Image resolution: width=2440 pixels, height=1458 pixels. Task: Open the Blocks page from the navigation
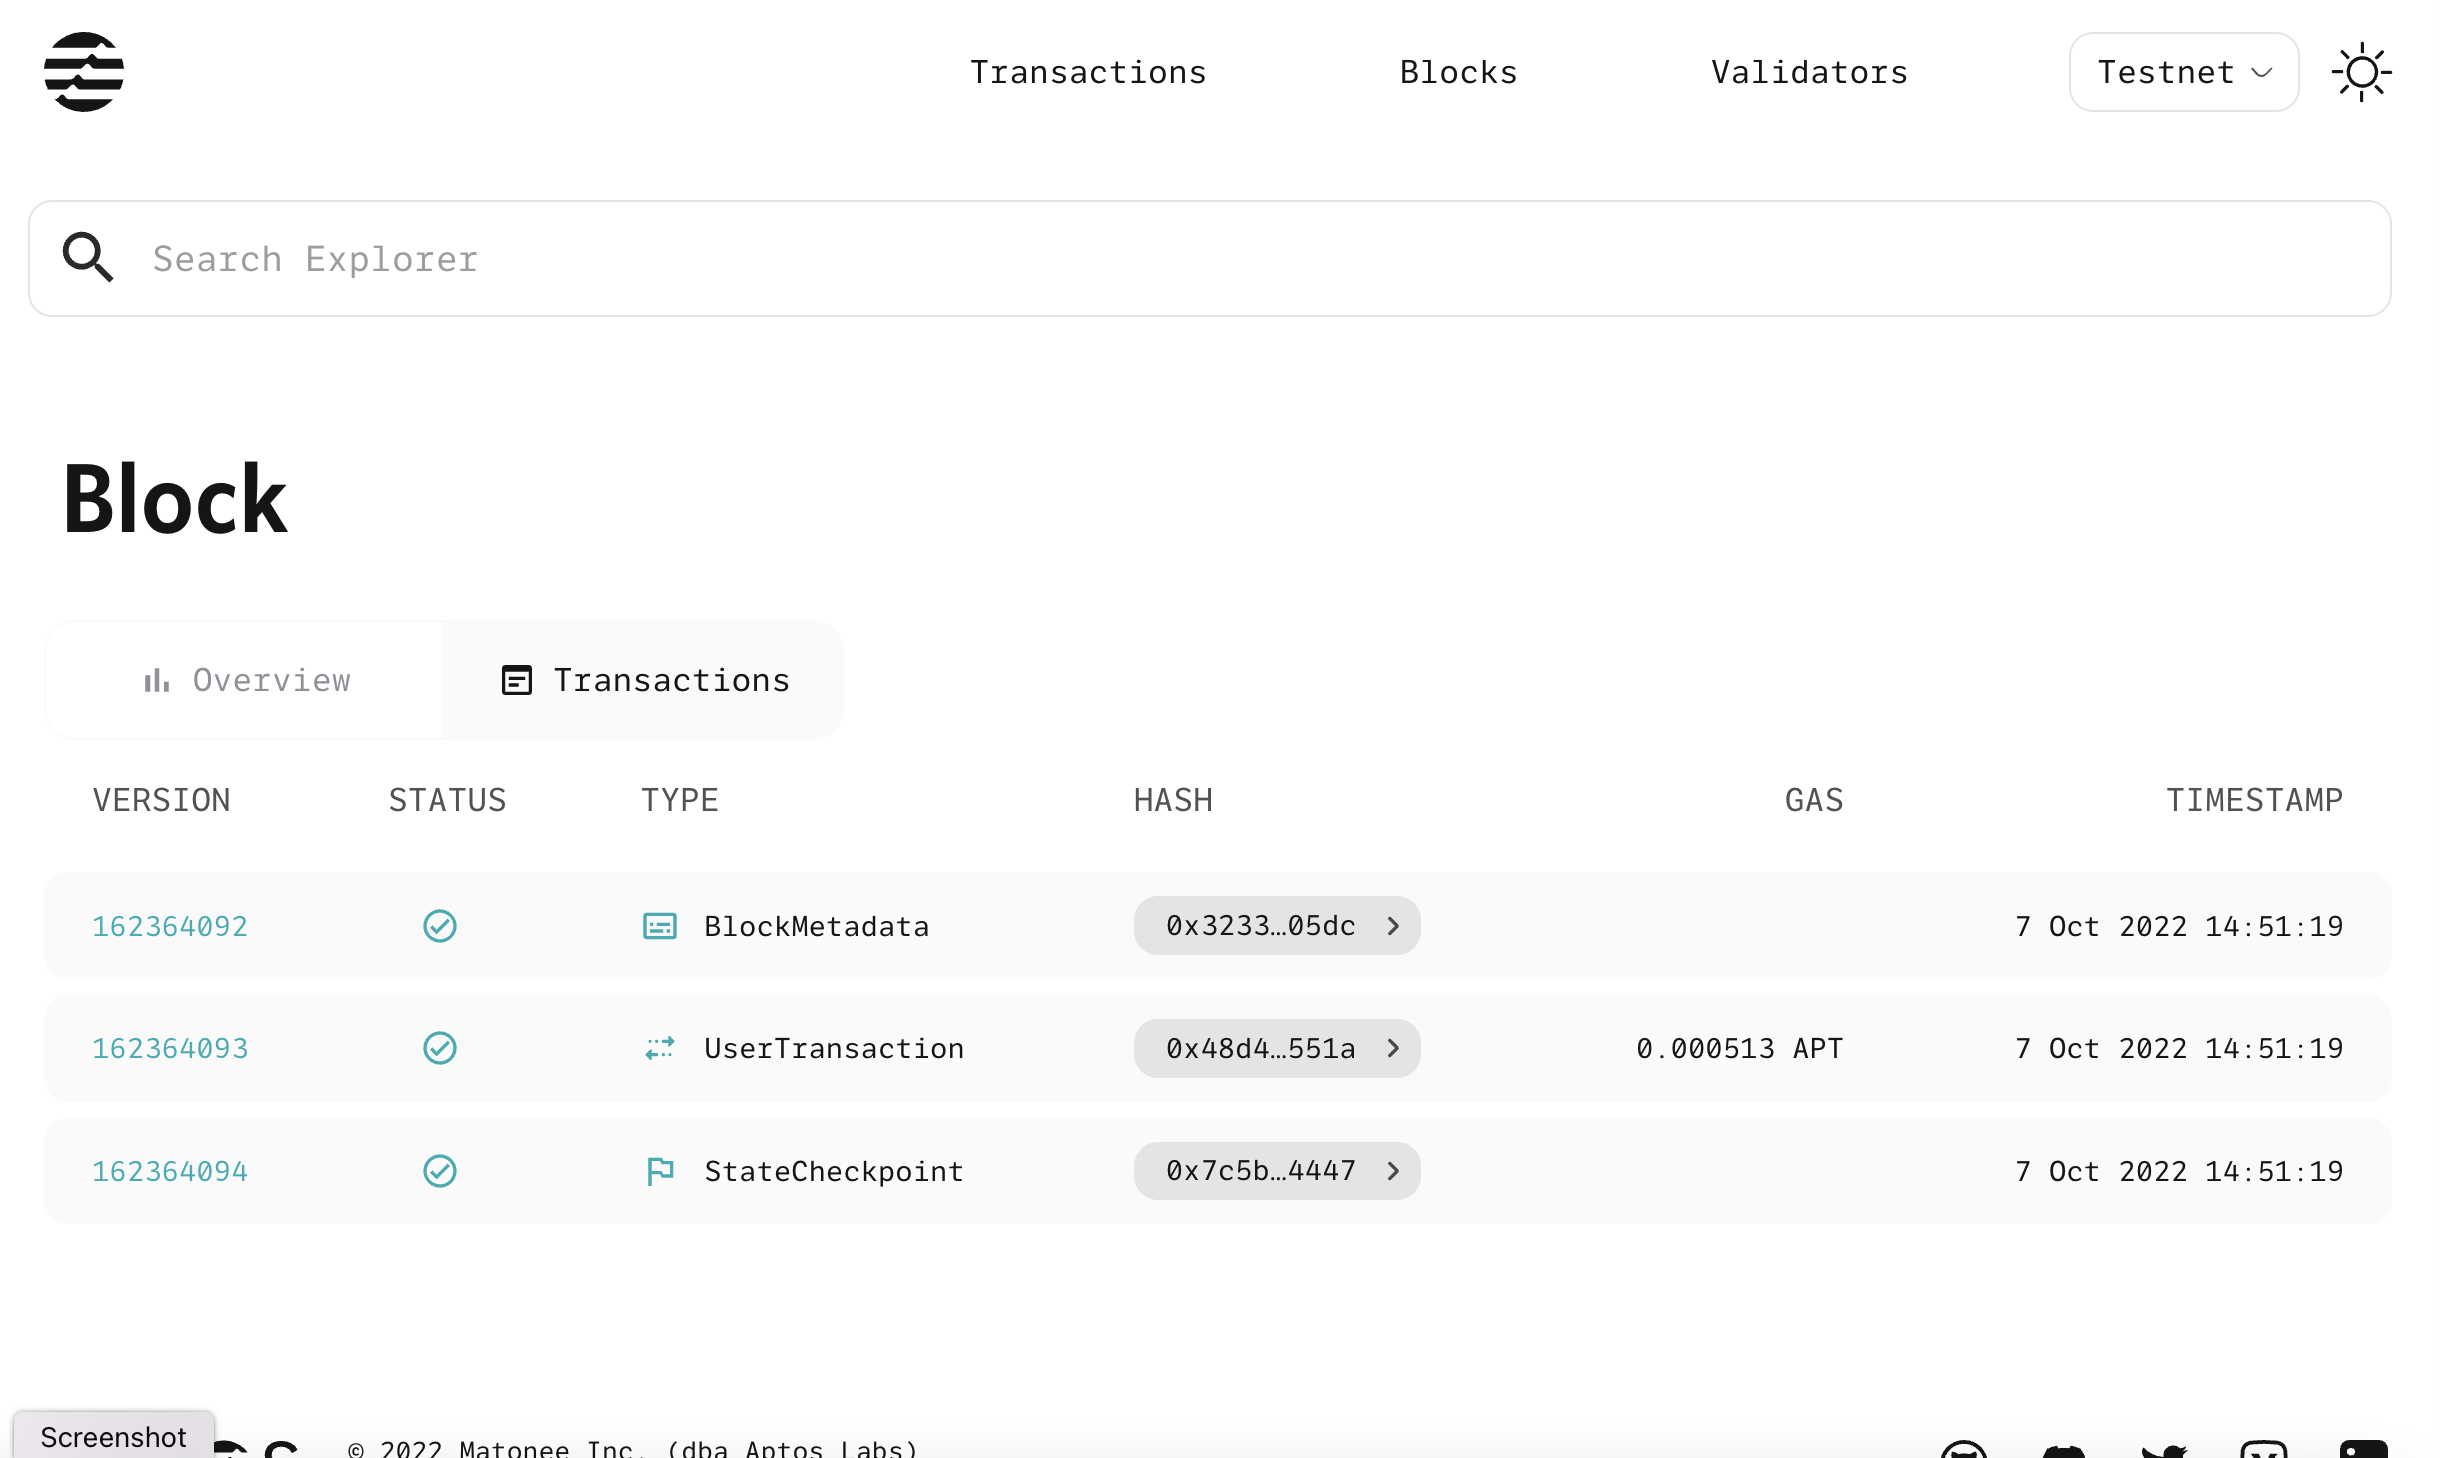(1458, 71)
